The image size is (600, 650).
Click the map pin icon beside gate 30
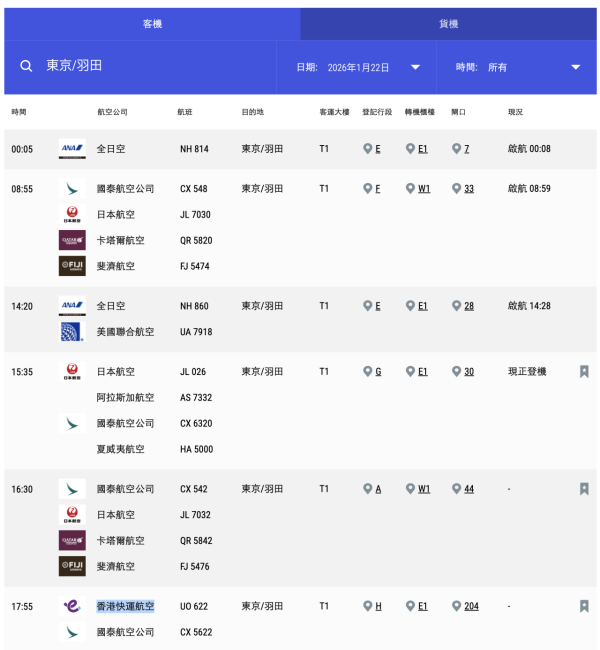456,371
